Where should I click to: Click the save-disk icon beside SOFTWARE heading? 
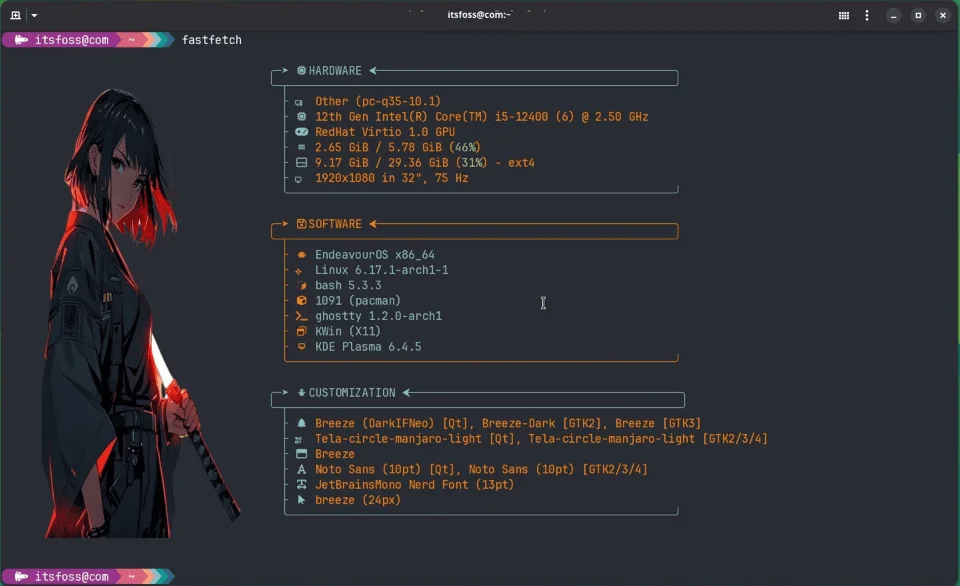coord(301,224)
